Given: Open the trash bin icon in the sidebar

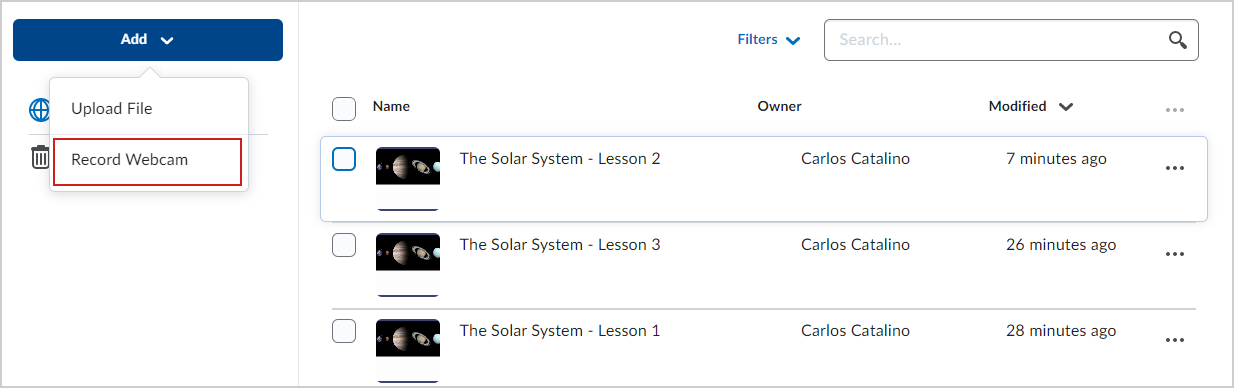Looking at the screenshot, I should point(39,157).
